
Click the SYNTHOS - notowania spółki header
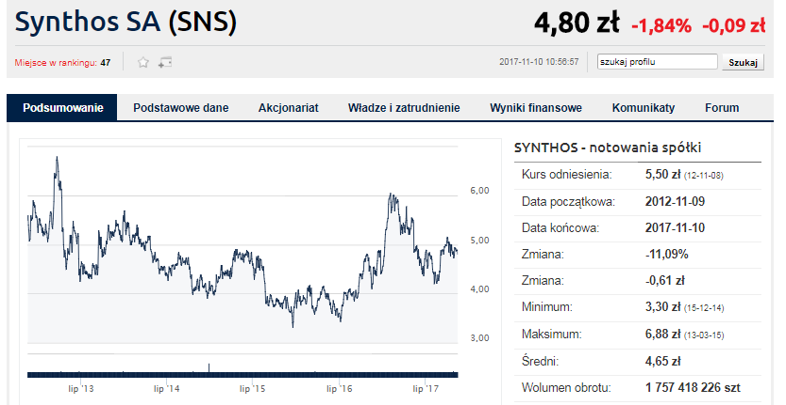coord(608,147)
